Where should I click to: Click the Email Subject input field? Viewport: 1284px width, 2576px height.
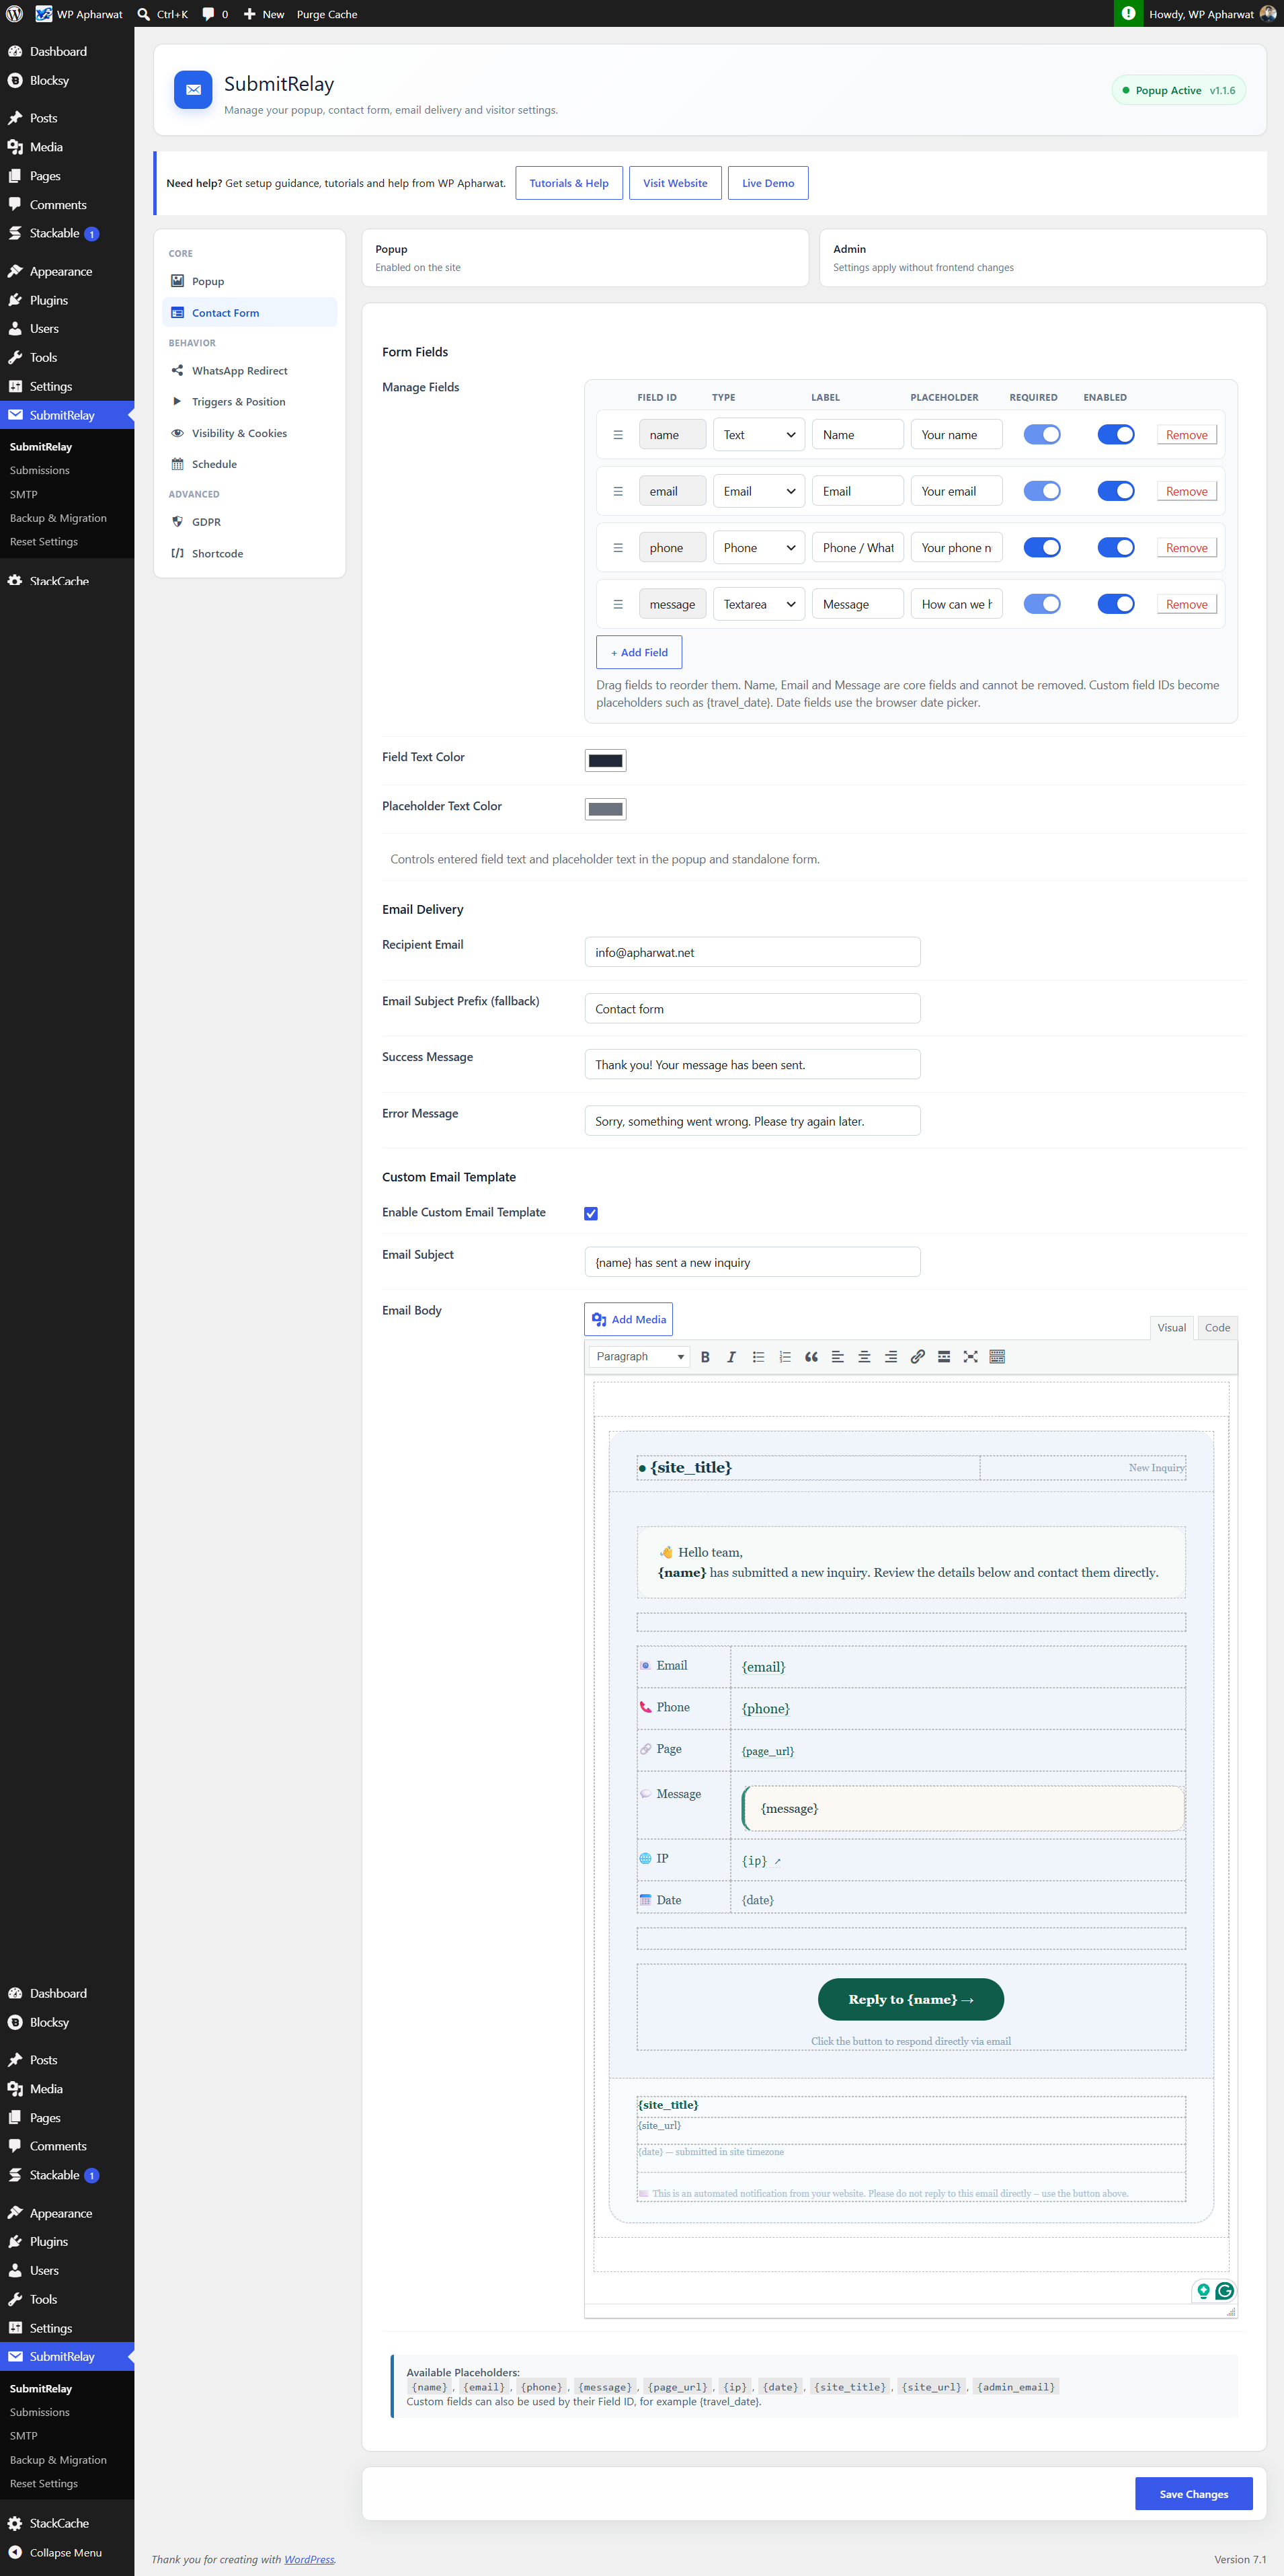[x=752, y=1262]
